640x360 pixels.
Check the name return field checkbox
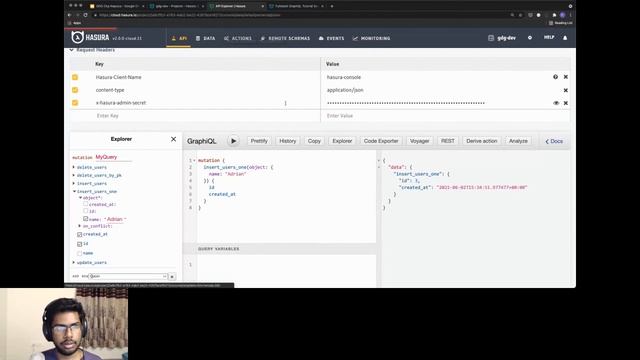coord(80,253)
